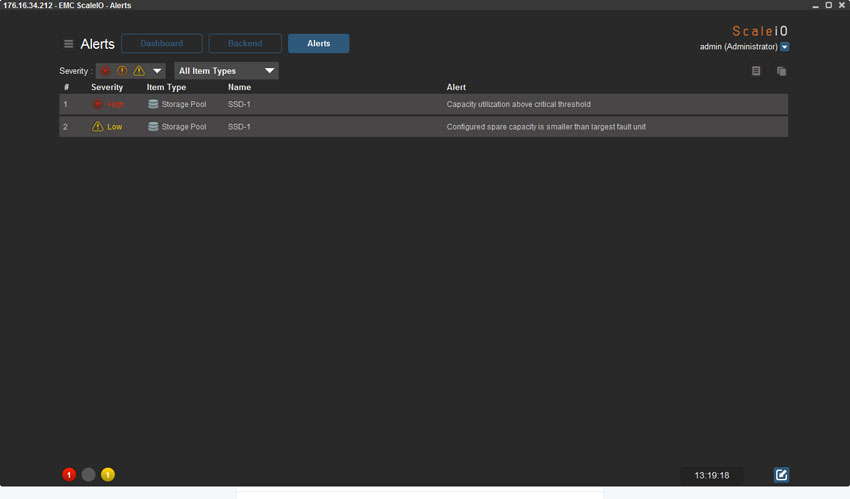Click the Low warning icon in row 2
This screenshot has width=850, height=499.
click(x=98, y=126)
